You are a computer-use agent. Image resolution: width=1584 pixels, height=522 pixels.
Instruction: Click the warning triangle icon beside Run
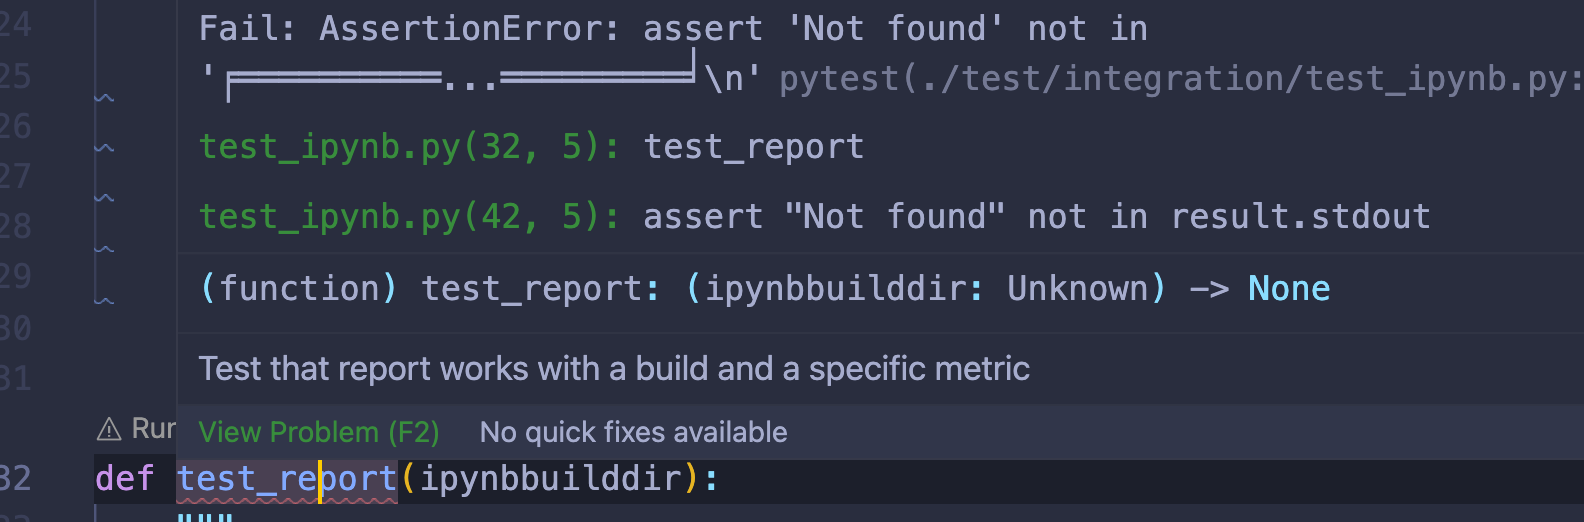108,430
